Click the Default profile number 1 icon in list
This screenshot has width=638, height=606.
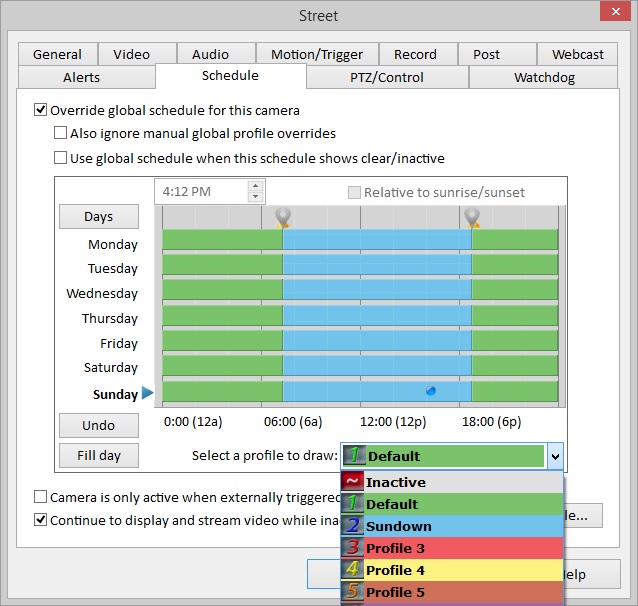pyautogui.click(x=352, y=504)
